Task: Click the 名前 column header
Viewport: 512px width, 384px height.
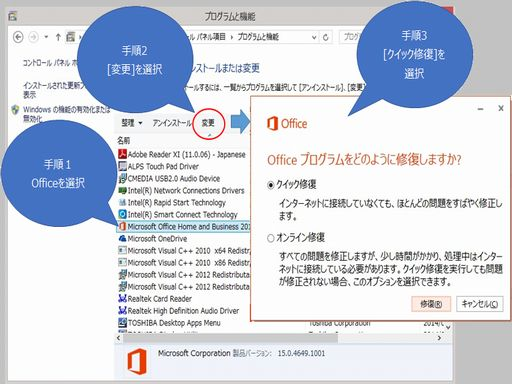Action: [124, 140]
